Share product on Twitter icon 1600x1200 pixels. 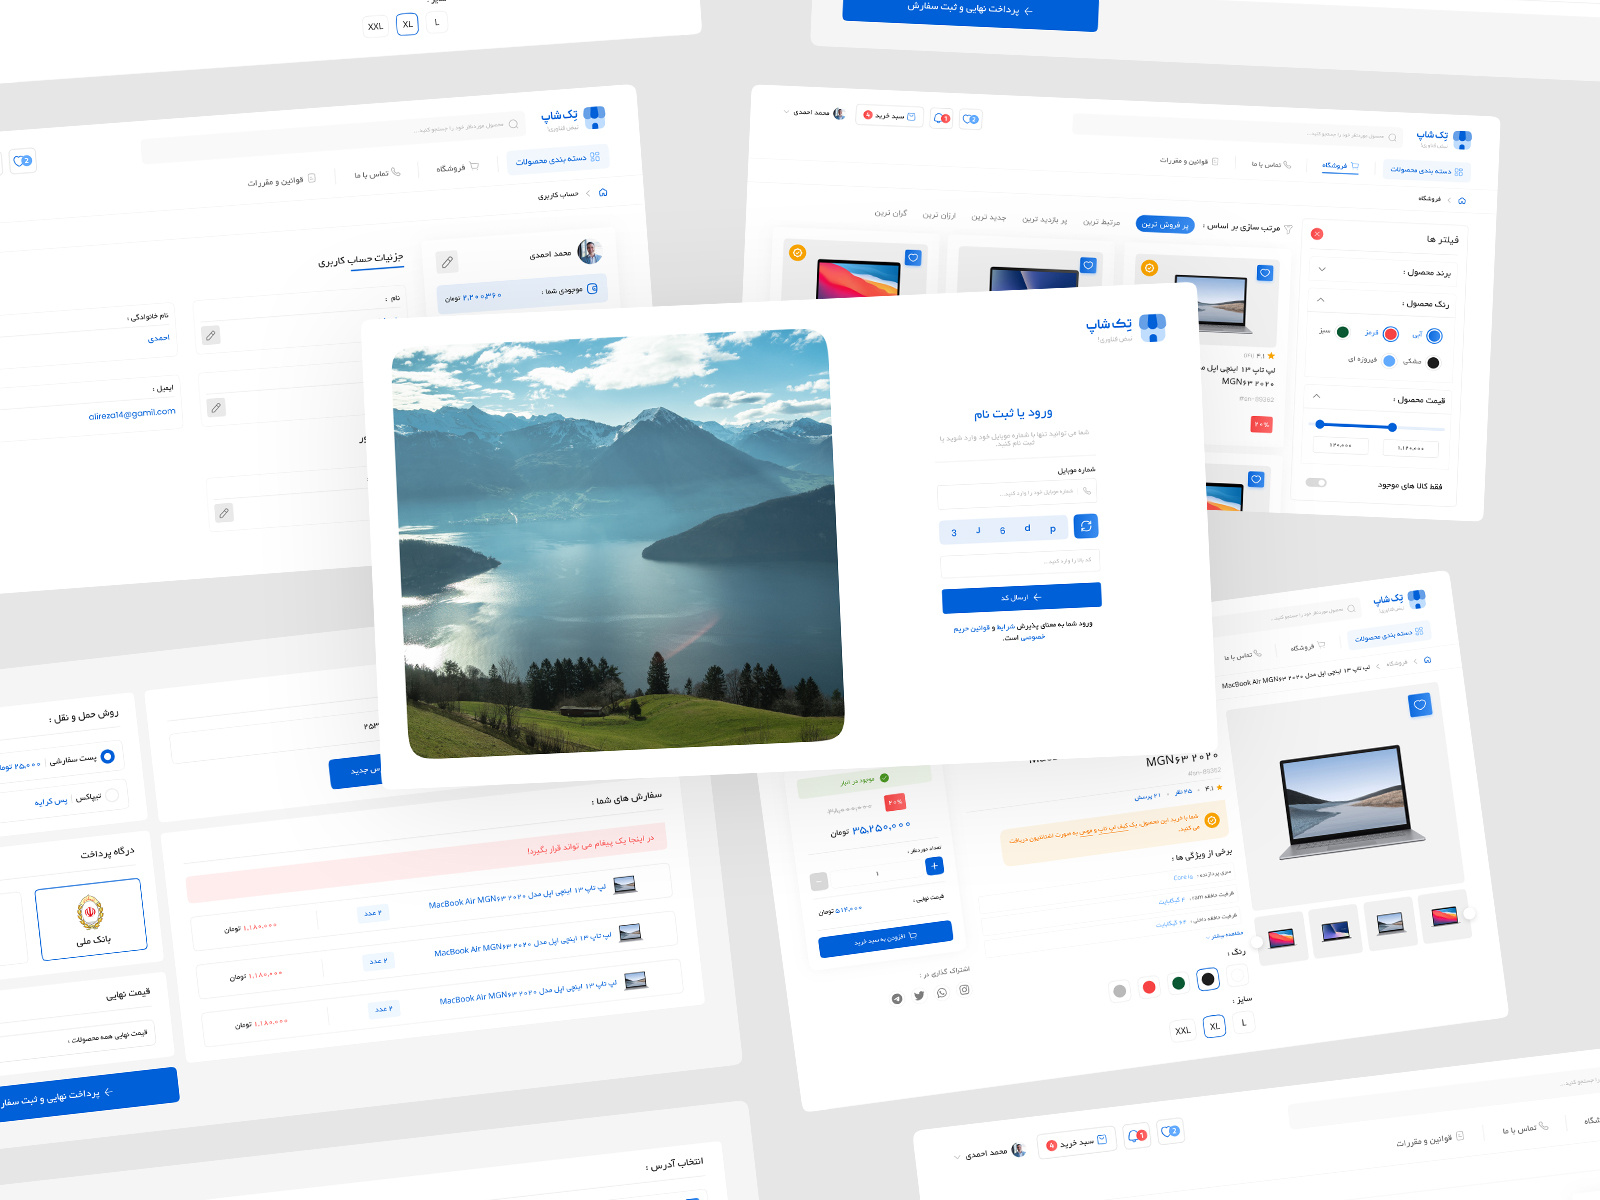(x=919, y=996)
